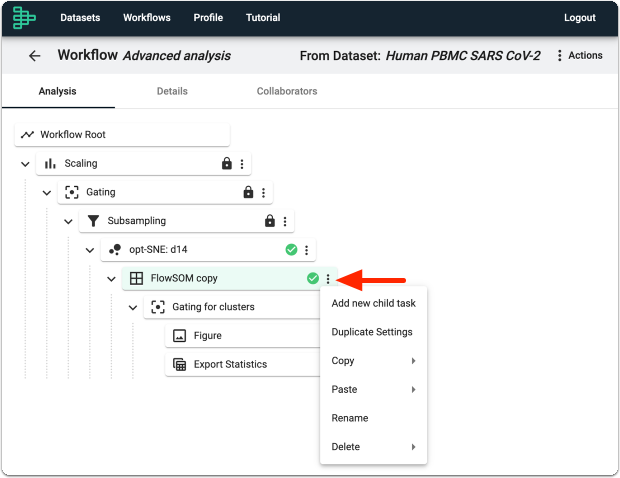The height and width of the screenshot is (478, 620).
Task: Click 'Human PBMC SARS CoV-2' dataset name
Action: click(463, 56)
